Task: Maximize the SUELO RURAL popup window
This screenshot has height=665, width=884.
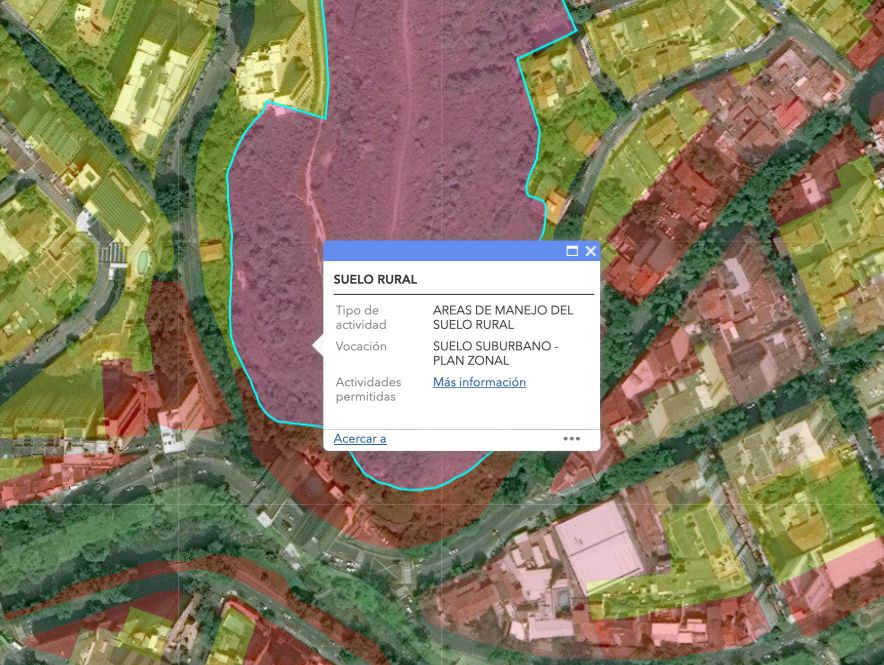Action: coord(572,251)
